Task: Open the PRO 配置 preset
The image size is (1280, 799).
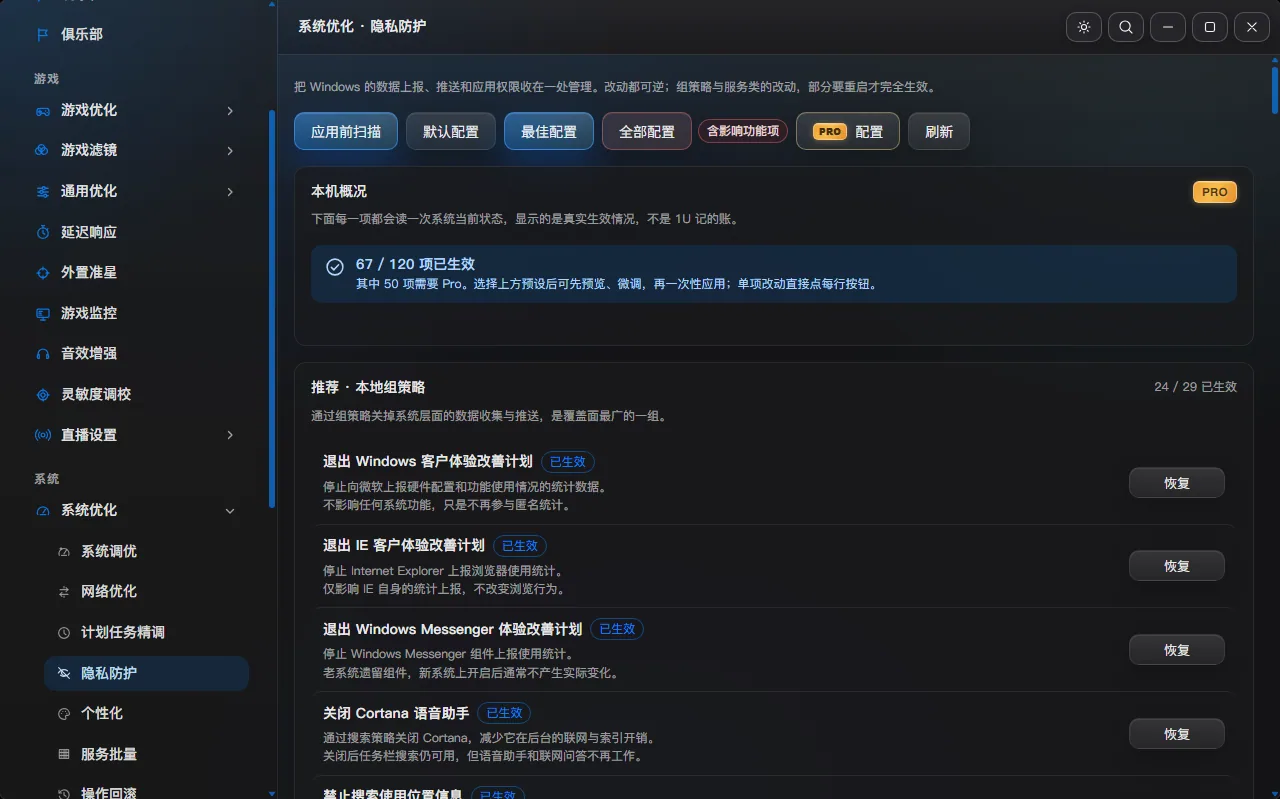Action: pos(848,131)
